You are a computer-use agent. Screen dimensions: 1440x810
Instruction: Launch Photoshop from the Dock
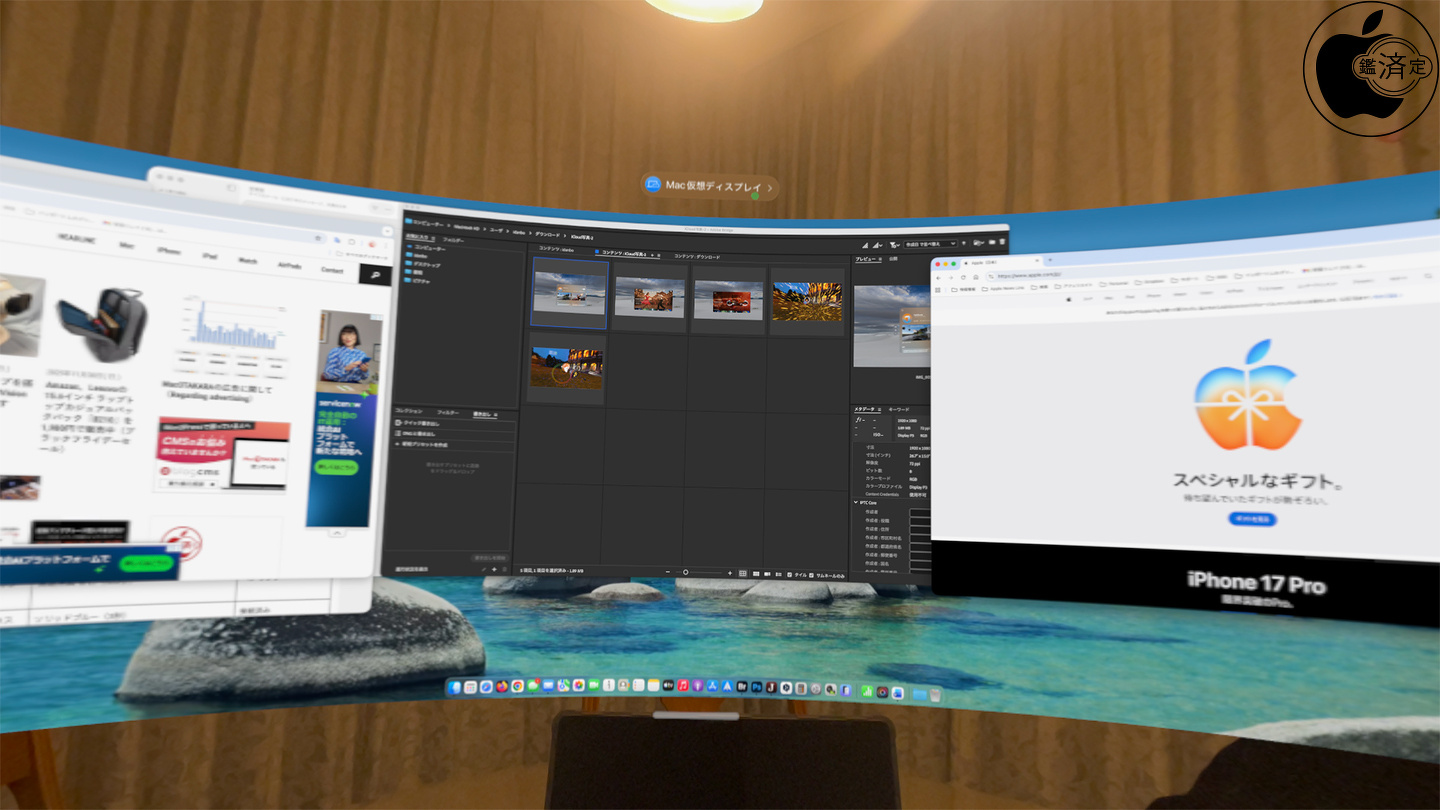coord(757,688)
